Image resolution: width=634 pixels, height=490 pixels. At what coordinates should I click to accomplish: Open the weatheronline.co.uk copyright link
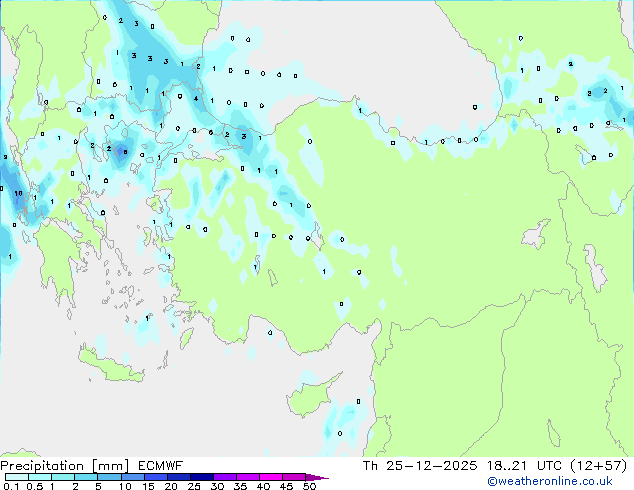550,481
